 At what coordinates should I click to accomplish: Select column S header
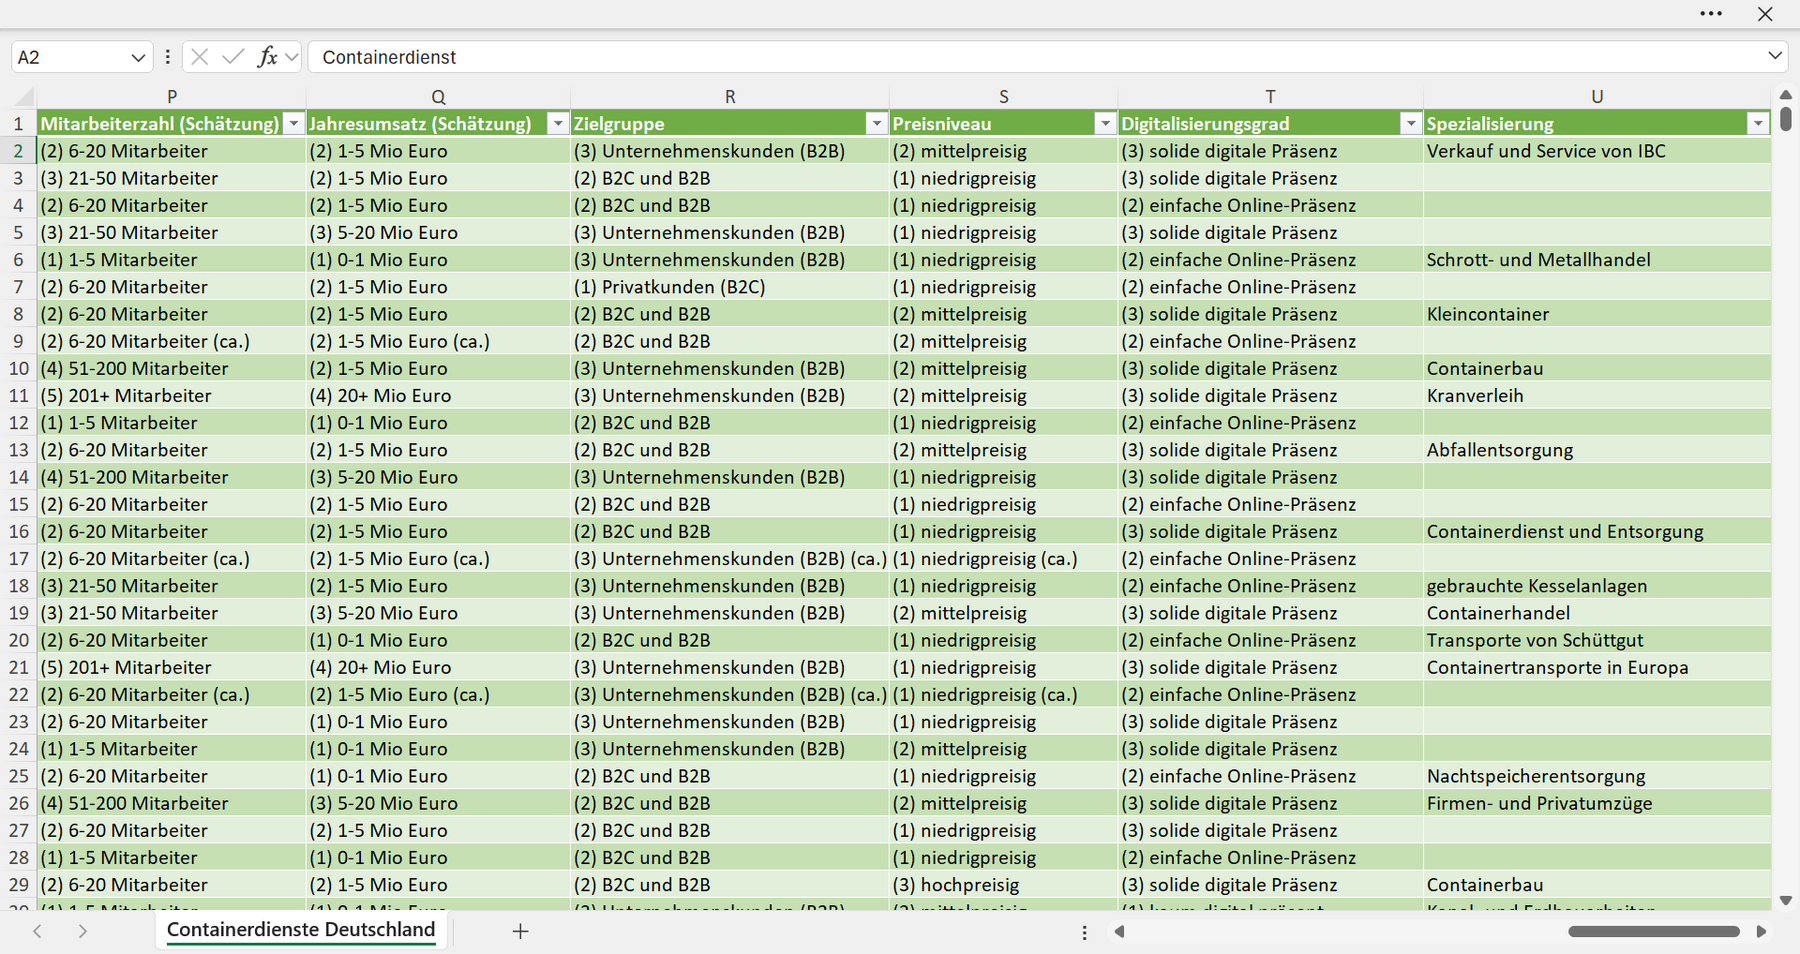[1004, 97]
